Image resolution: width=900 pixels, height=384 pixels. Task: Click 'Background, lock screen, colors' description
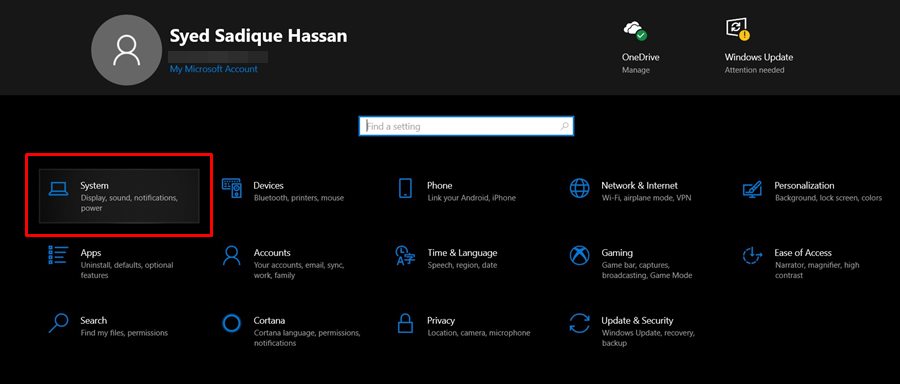click(x=828, y=198)
